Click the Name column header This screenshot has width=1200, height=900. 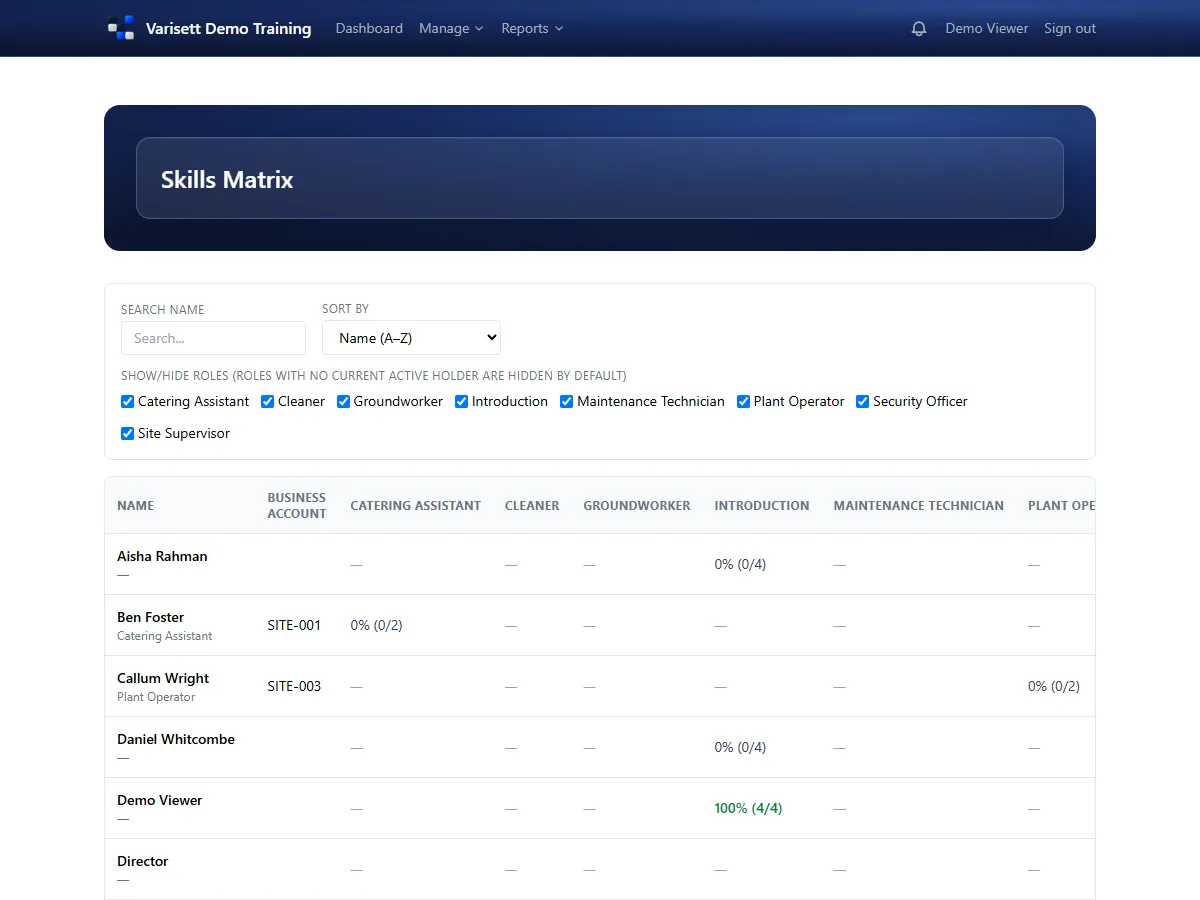pyautogui.click(x=135, y=506)
